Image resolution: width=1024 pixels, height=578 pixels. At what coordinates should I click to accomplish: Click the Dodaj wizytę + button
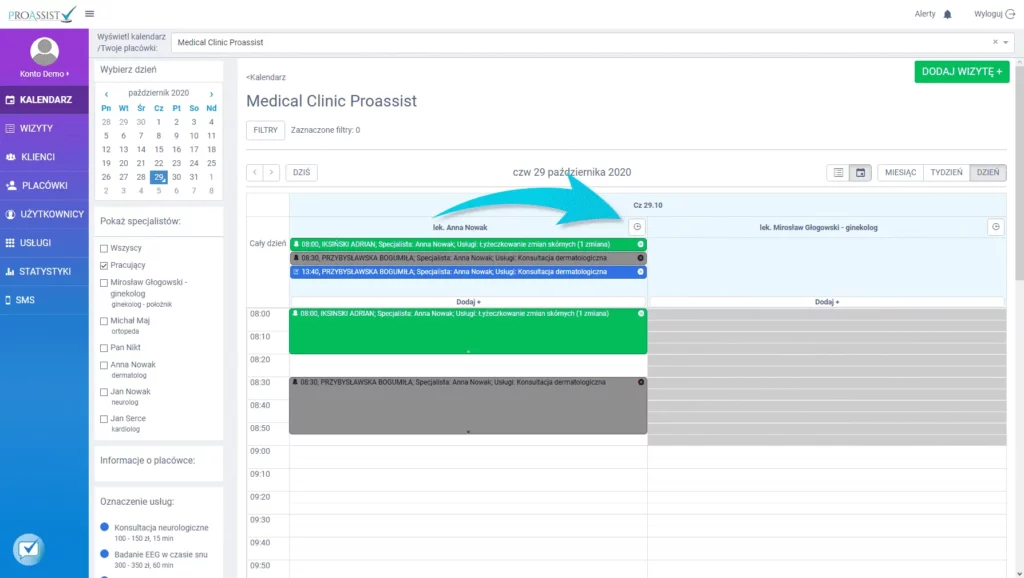961,71
